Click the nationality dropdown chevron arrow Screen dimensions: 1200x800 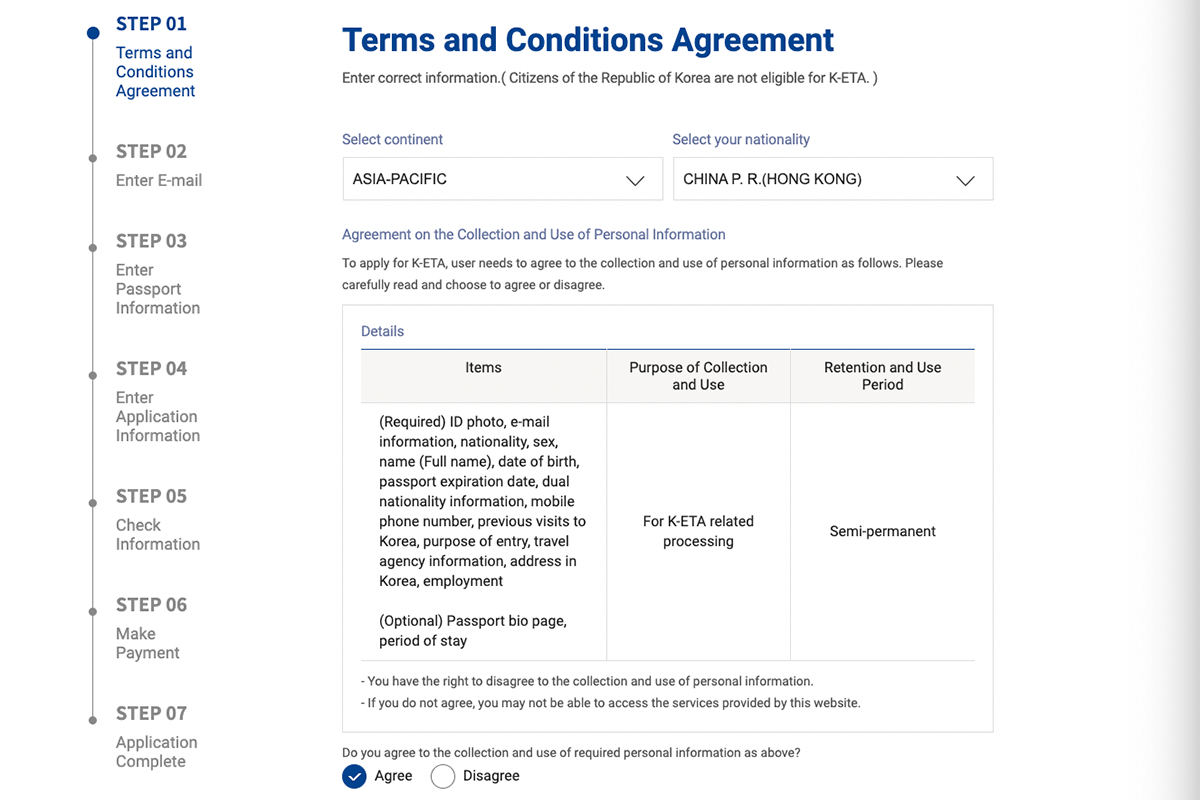(x=965, y=180)
